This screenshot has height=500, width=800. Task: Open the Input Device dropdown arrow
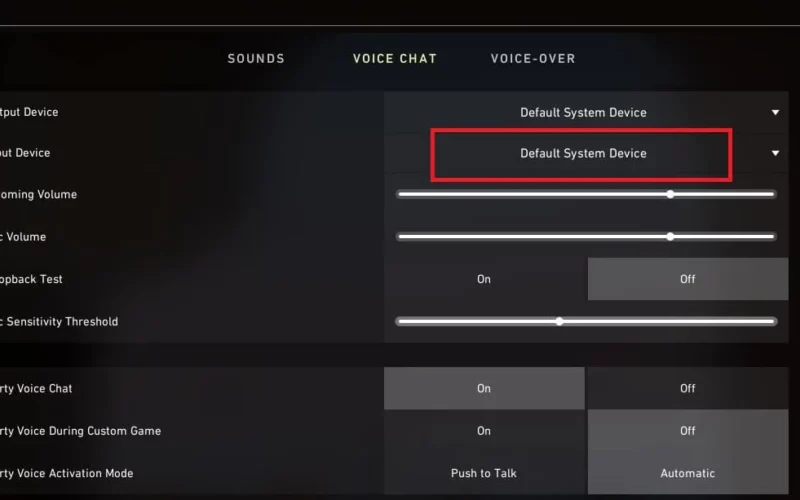(x=775, y=153)
